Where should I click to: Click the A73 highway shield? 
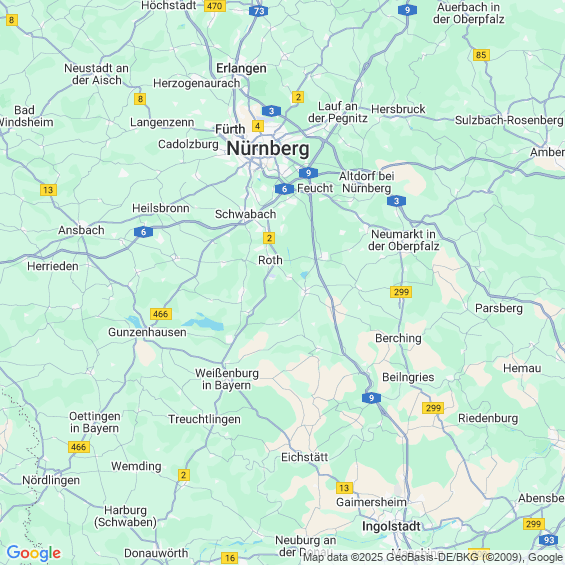coord(259,11)
